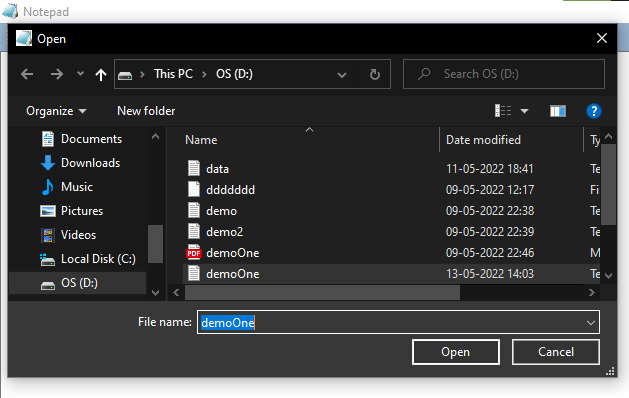The height and width of the screenshot is (398, 629).
Task: Create a New folder
Action: 146,111
